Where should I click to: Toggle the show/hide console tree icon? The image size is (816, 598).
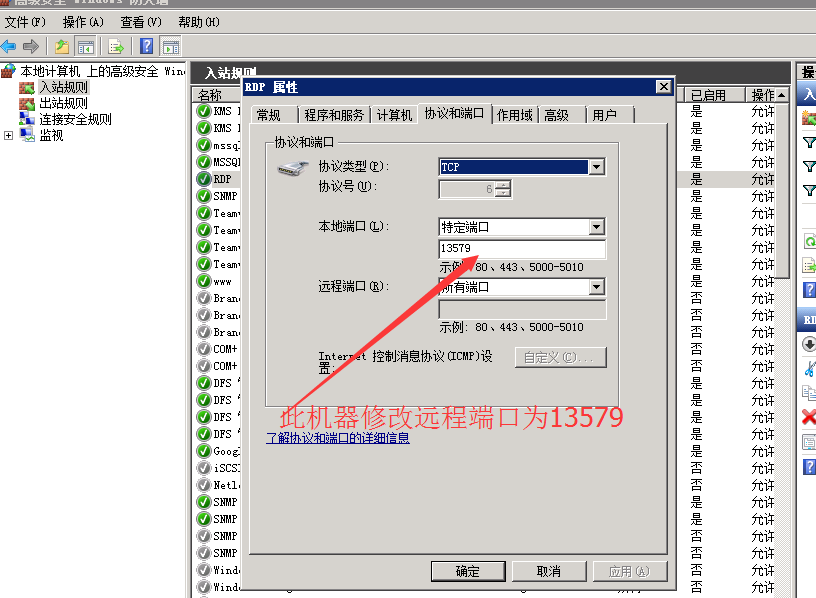point(86,46)
